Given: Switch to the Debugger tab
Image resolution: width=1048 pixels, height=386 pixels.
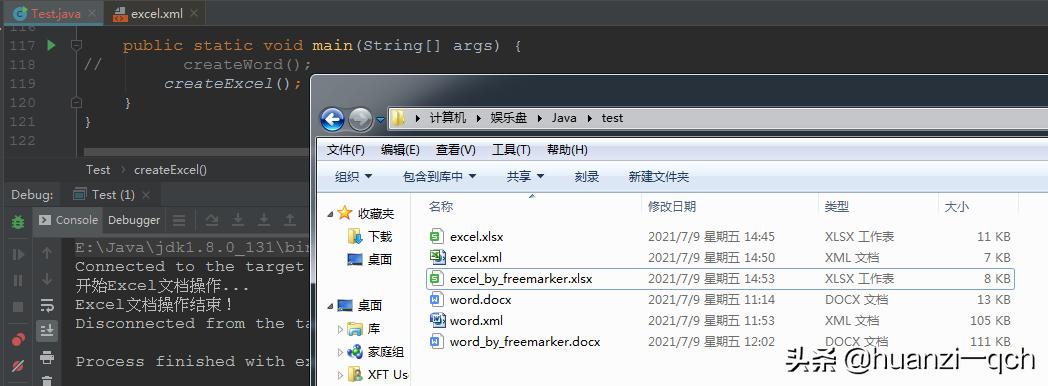Looking at the screenshot, I should (134, 220).
